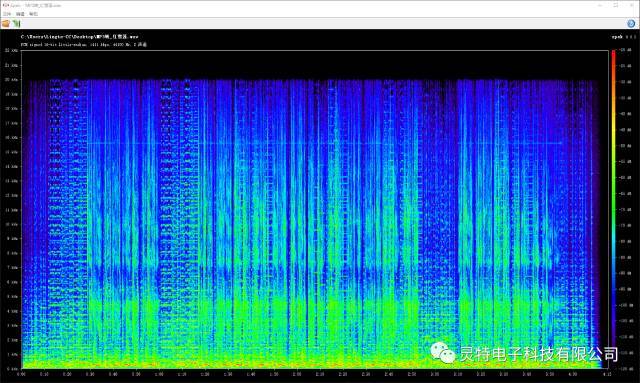640x383 pixels.
Task: Click the PCM audio format info line
Action: coord(84,45)
